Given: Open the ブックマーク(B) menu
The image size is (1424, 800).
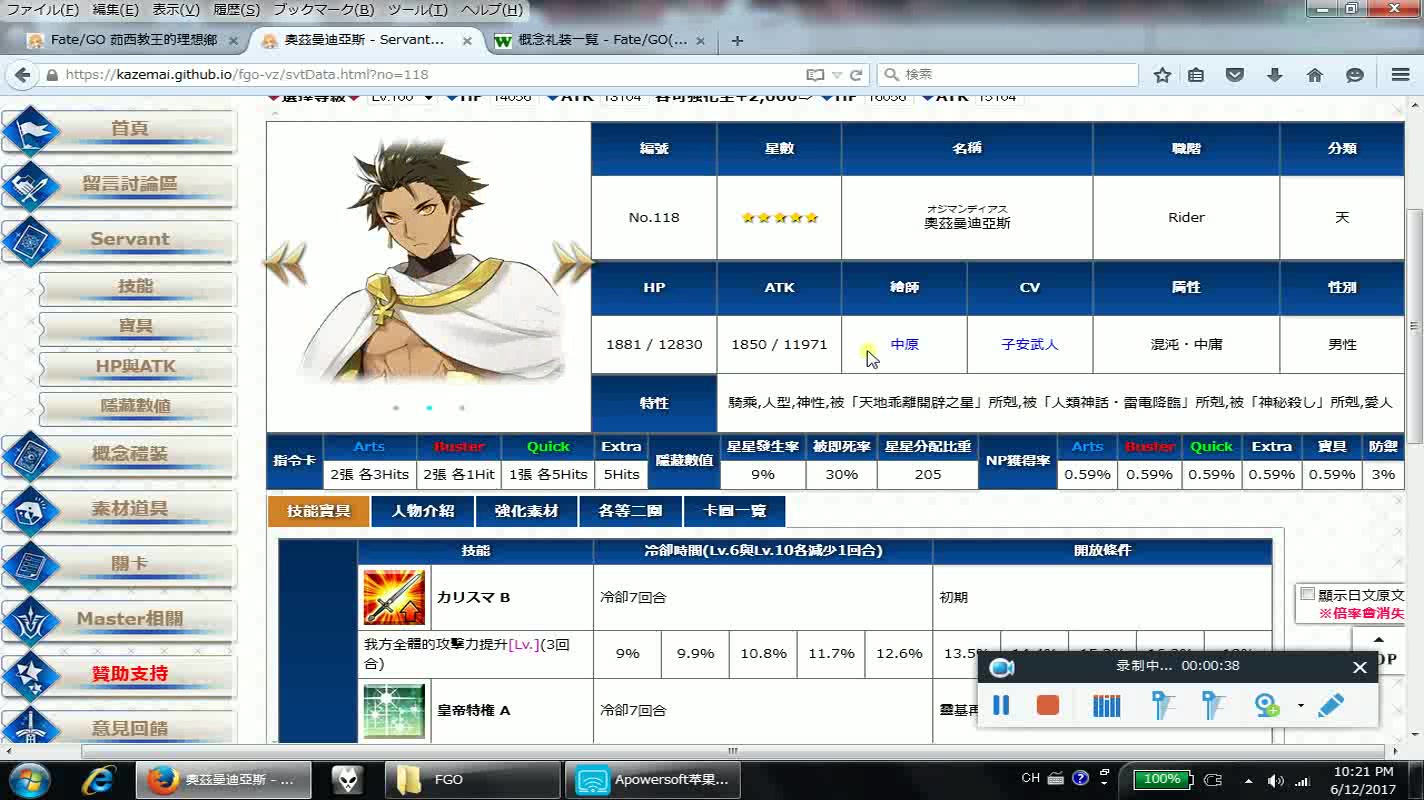Looking at the screenshot, I should tap(323, 10).
